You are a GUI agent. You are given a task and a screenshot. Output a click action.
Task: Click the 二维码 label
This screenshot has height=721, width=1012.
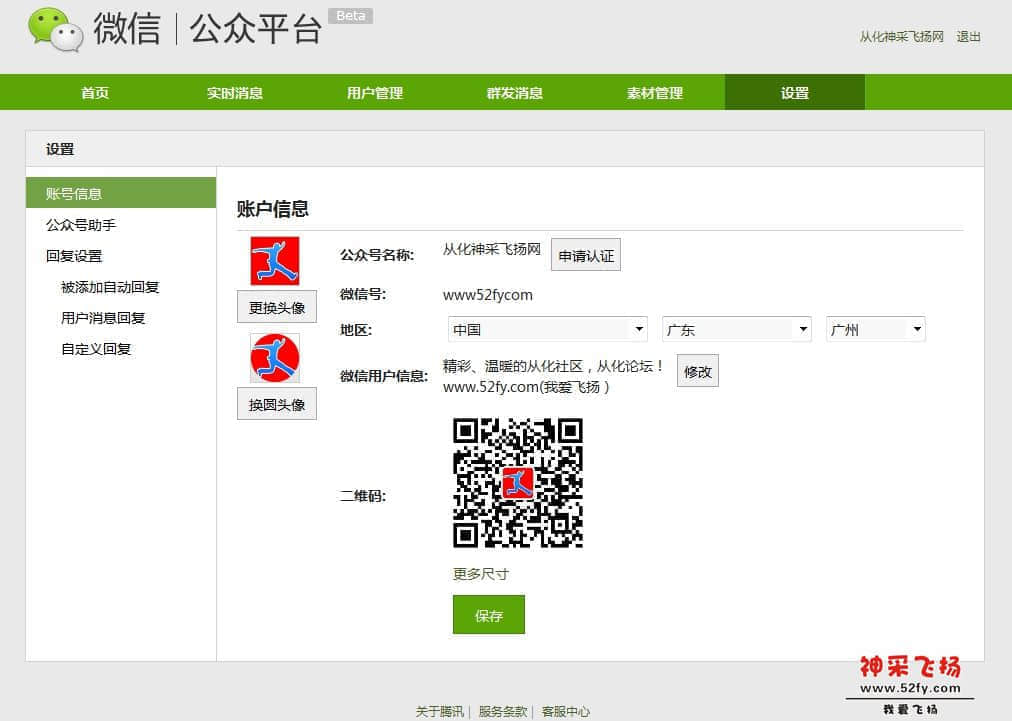363,496
